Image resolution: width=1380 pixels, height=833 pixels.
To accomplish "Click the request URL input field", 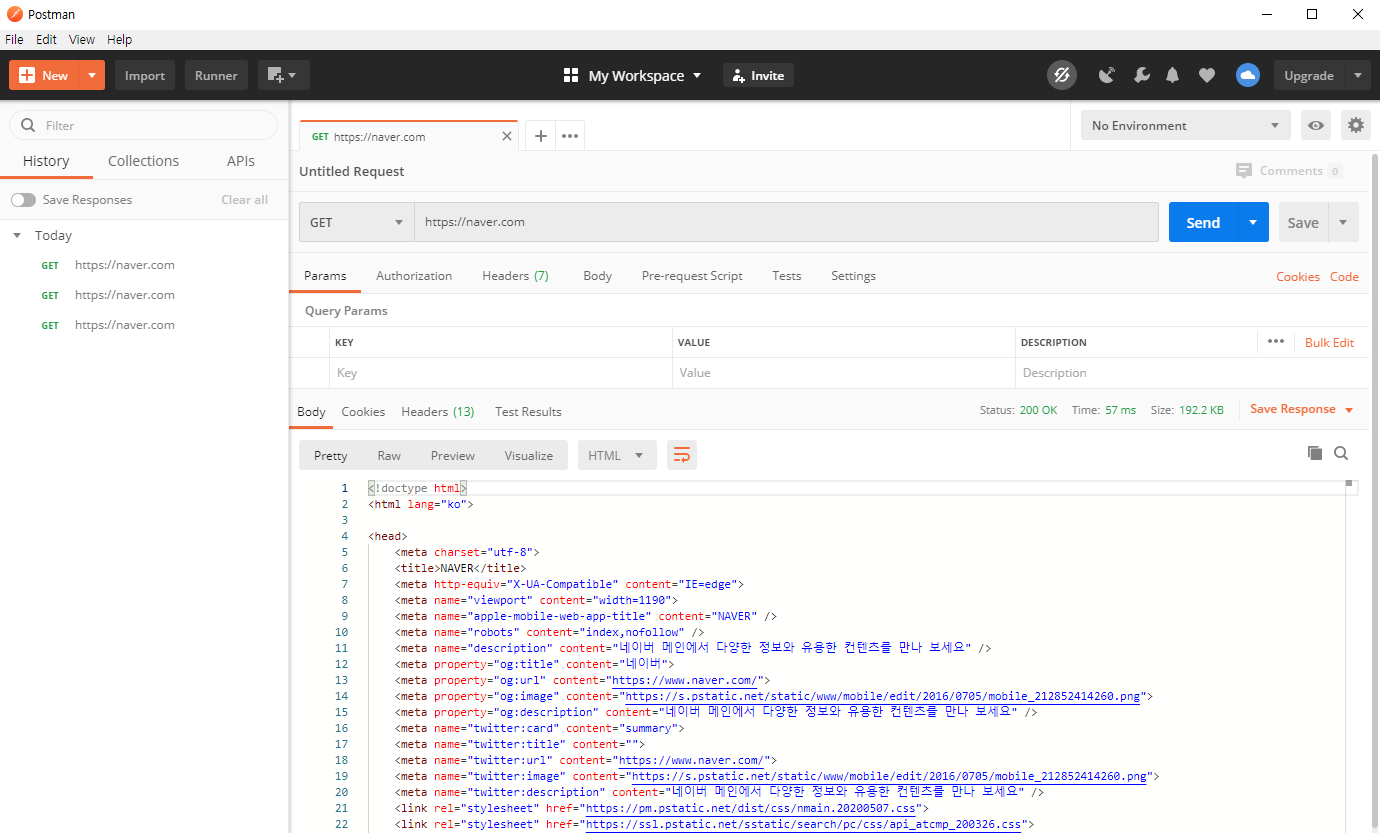I will pos(786,222).
